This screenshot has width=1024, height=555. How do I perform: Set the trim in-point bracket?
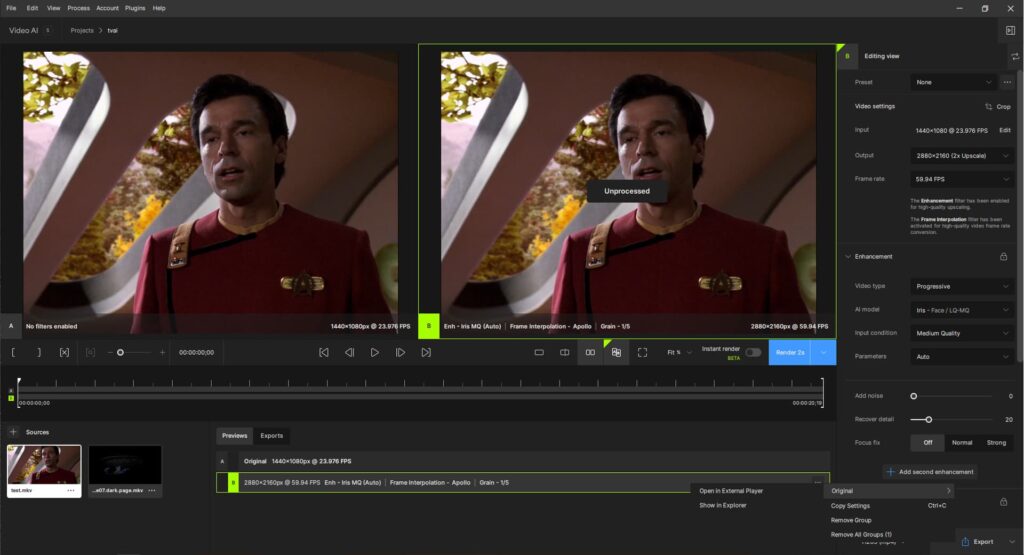click(x=14, y=352)
